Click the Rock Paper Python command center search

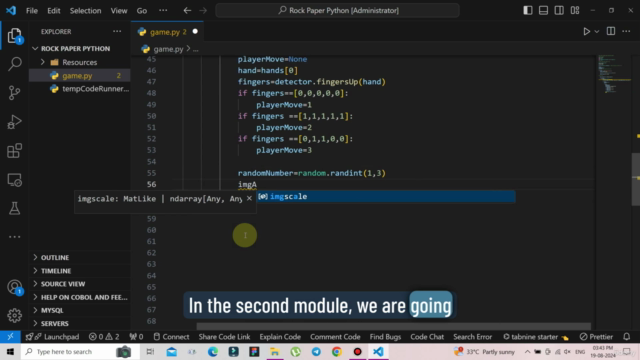click(x=338, y=11)
